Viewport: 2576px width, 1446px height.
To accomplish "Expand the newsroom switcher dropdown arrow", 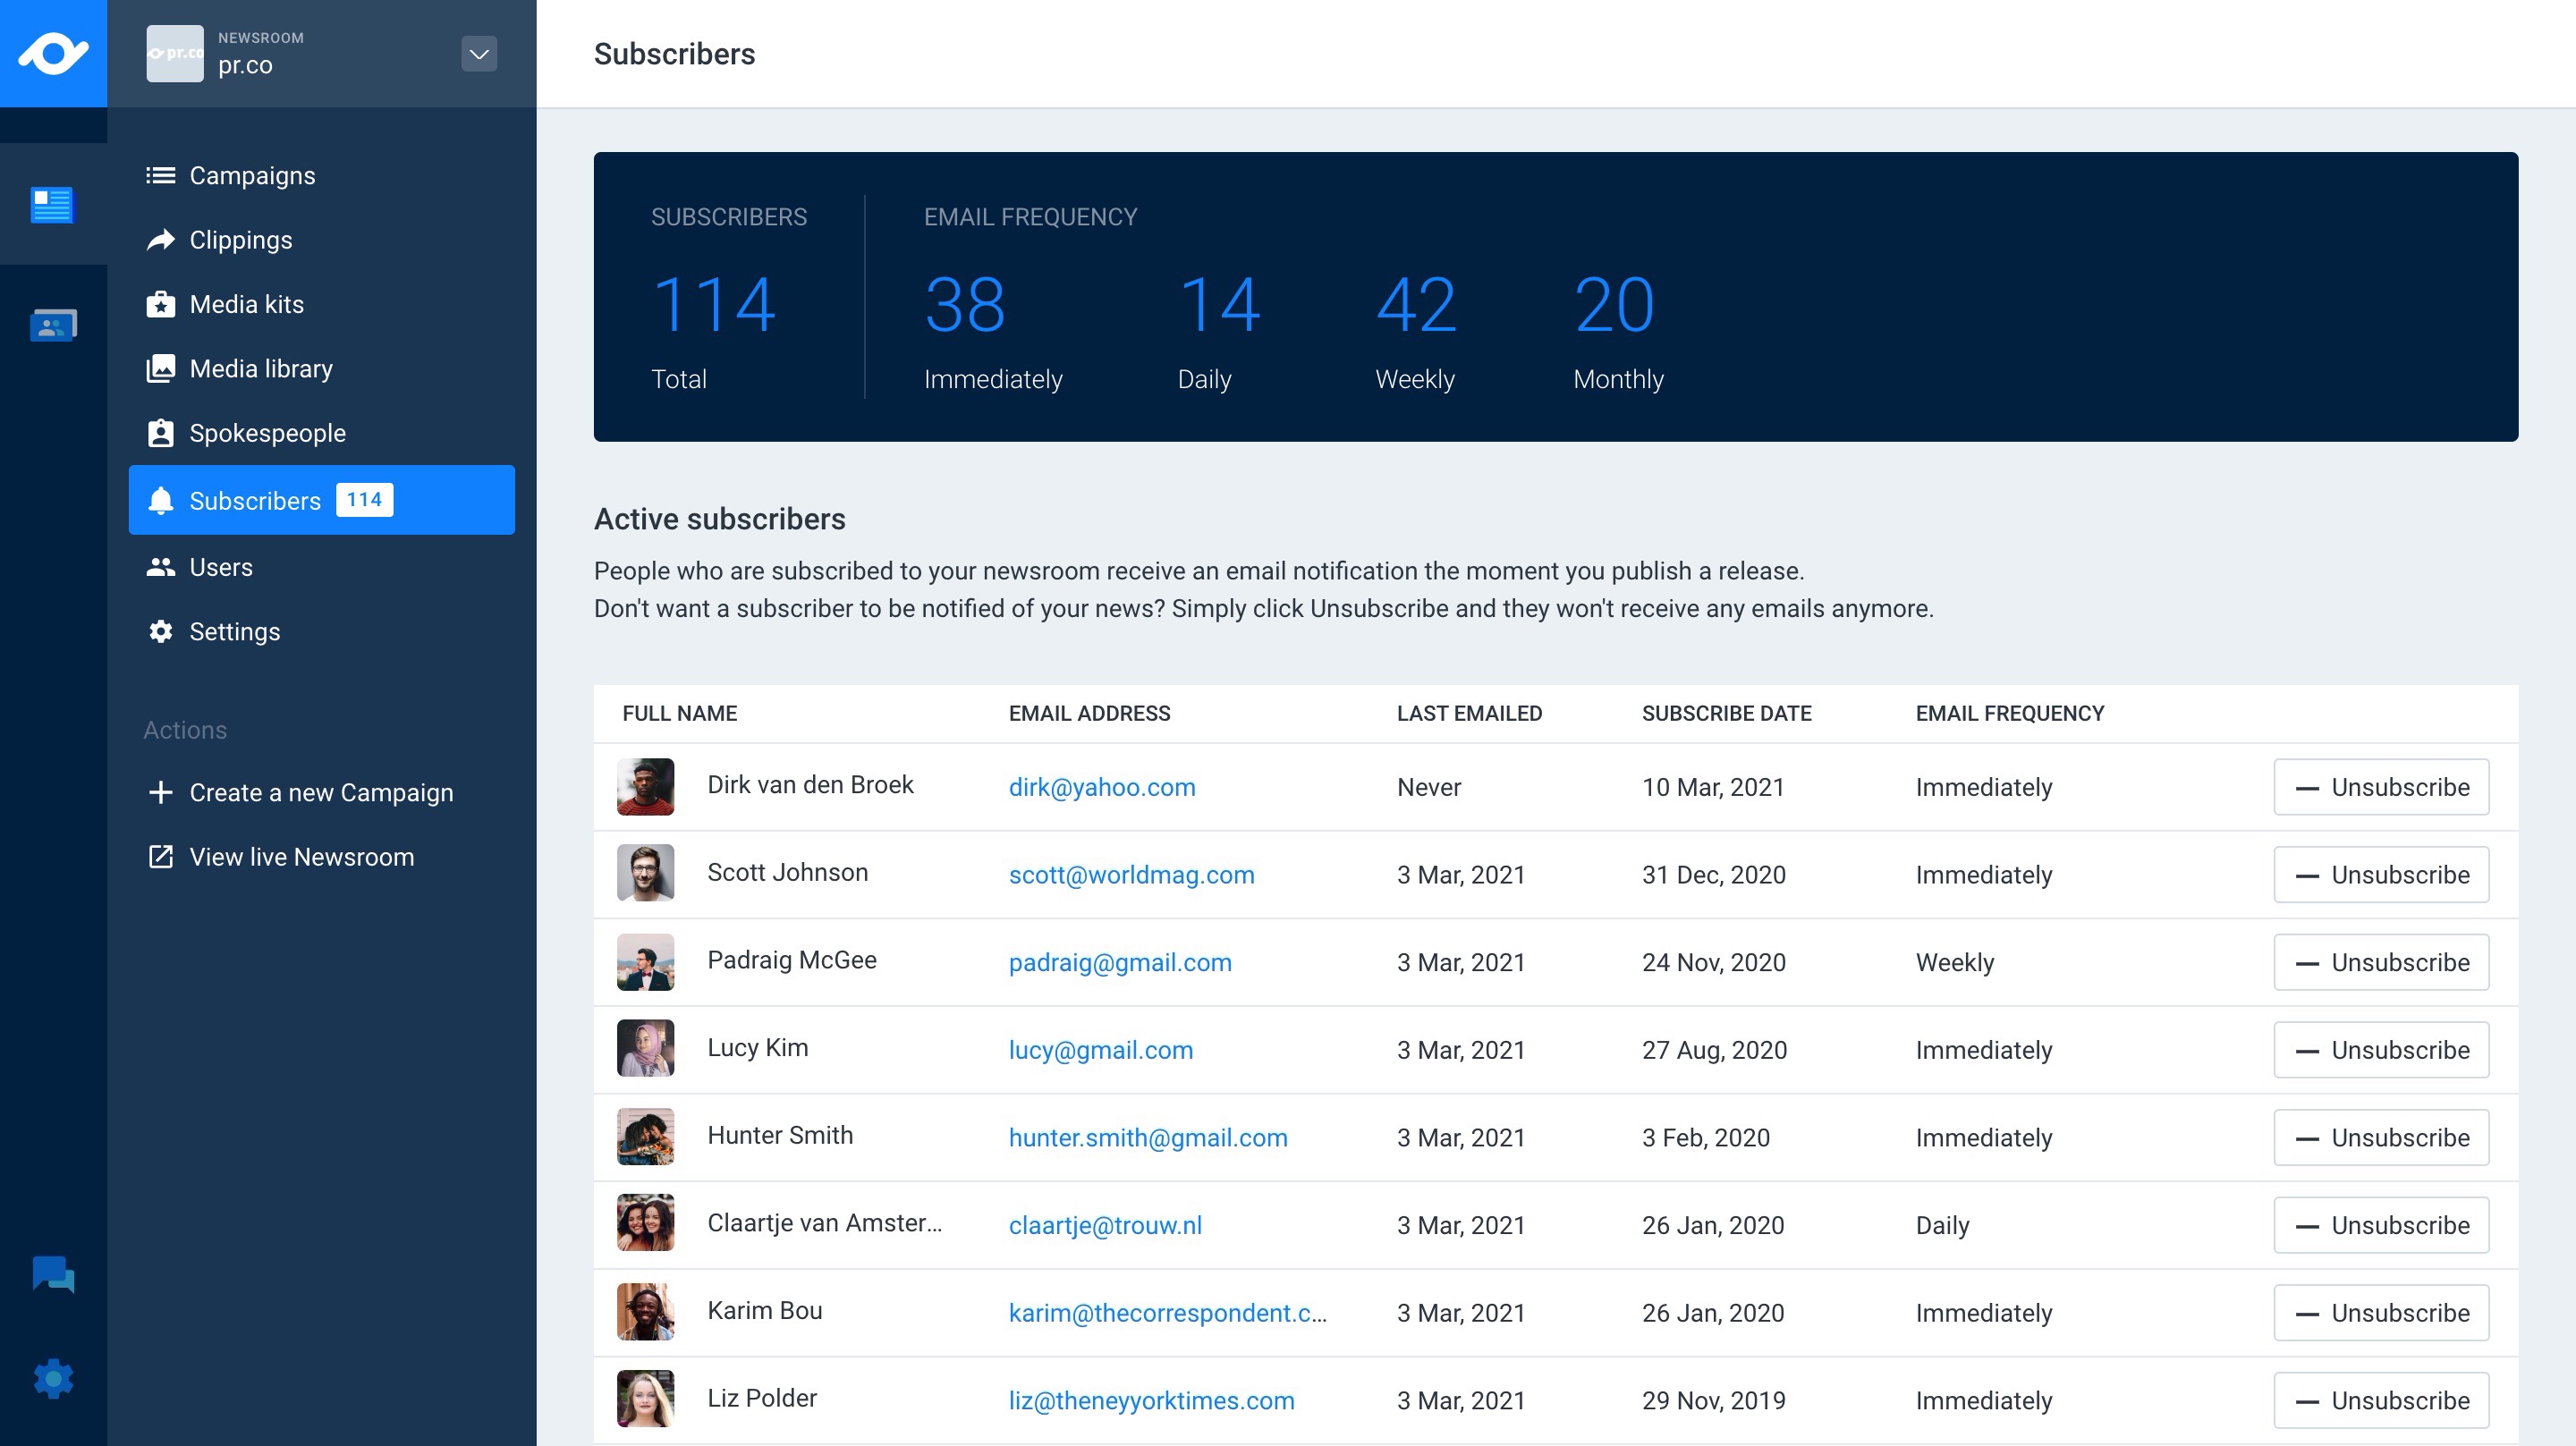I will tap(479, 54).
